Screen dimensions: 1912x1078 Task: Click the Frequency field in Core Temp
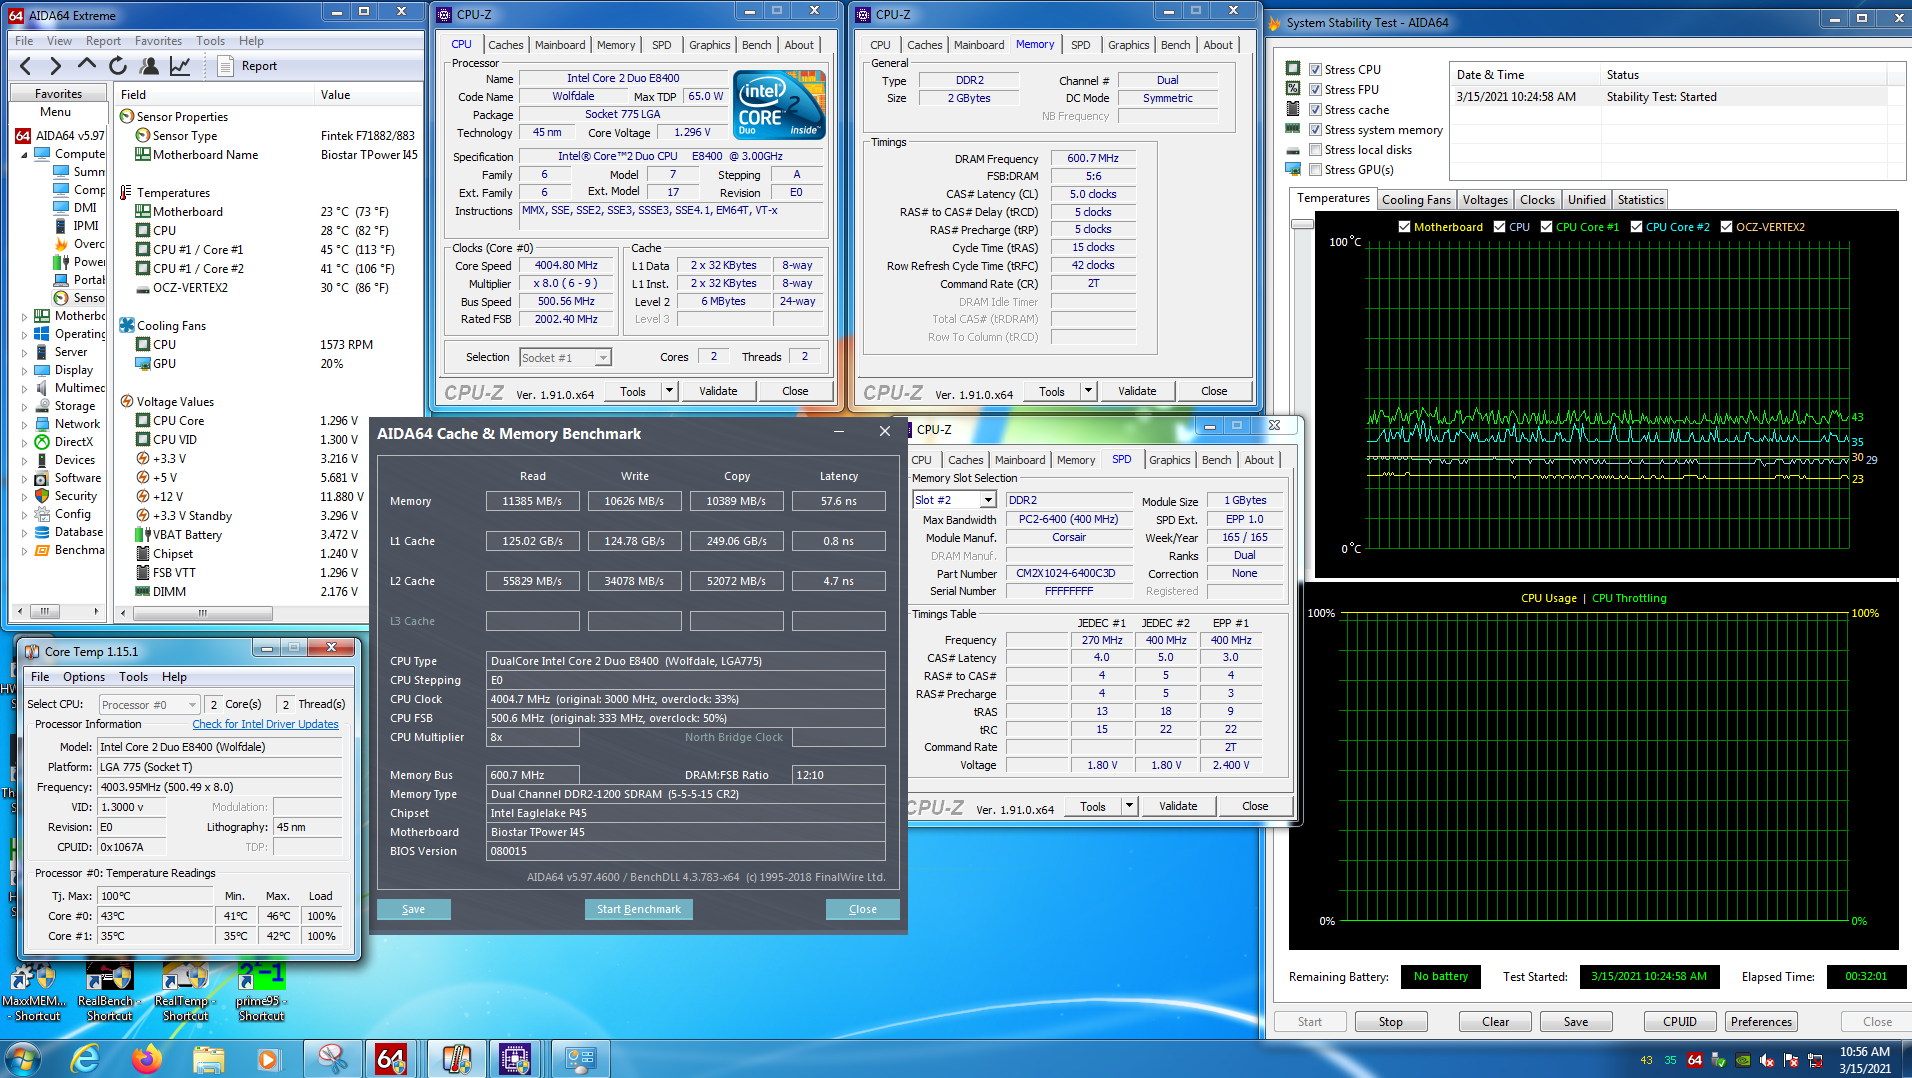pyautogui.click(x=219, y=787)
